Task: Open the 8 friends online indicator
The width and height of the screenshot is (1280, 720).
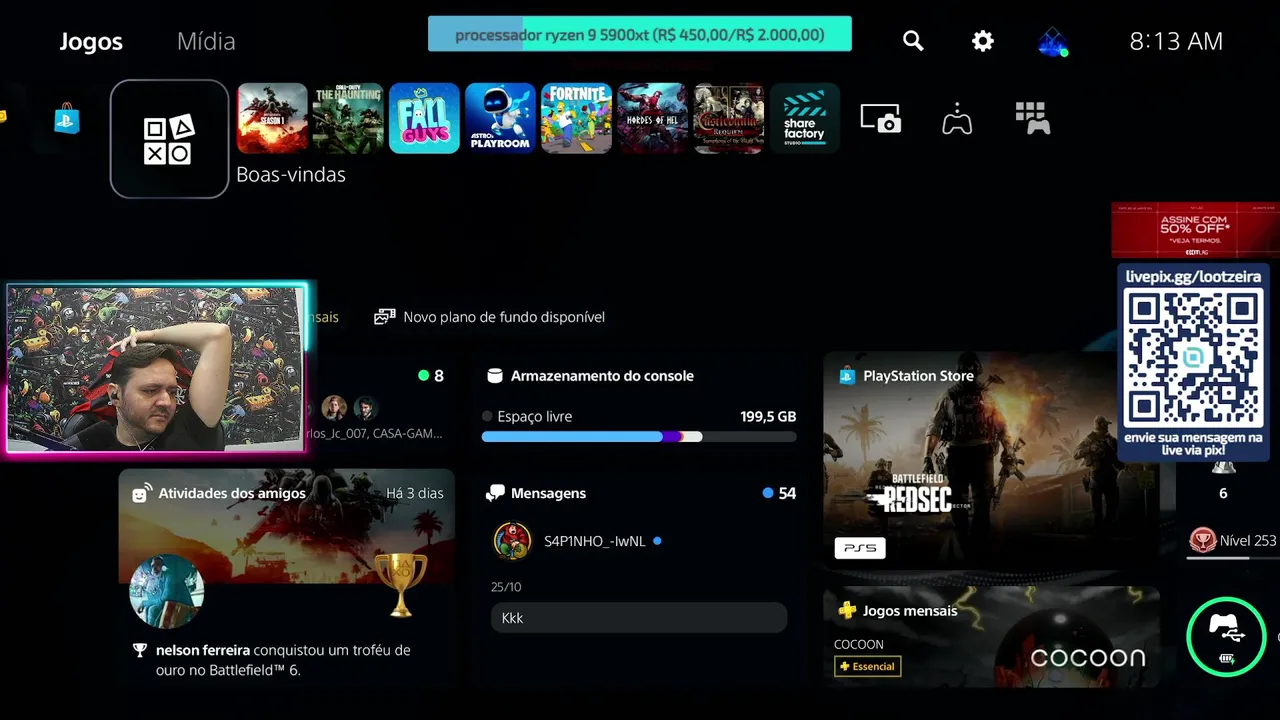Action: pyautogui.click(x=431, y=376)
